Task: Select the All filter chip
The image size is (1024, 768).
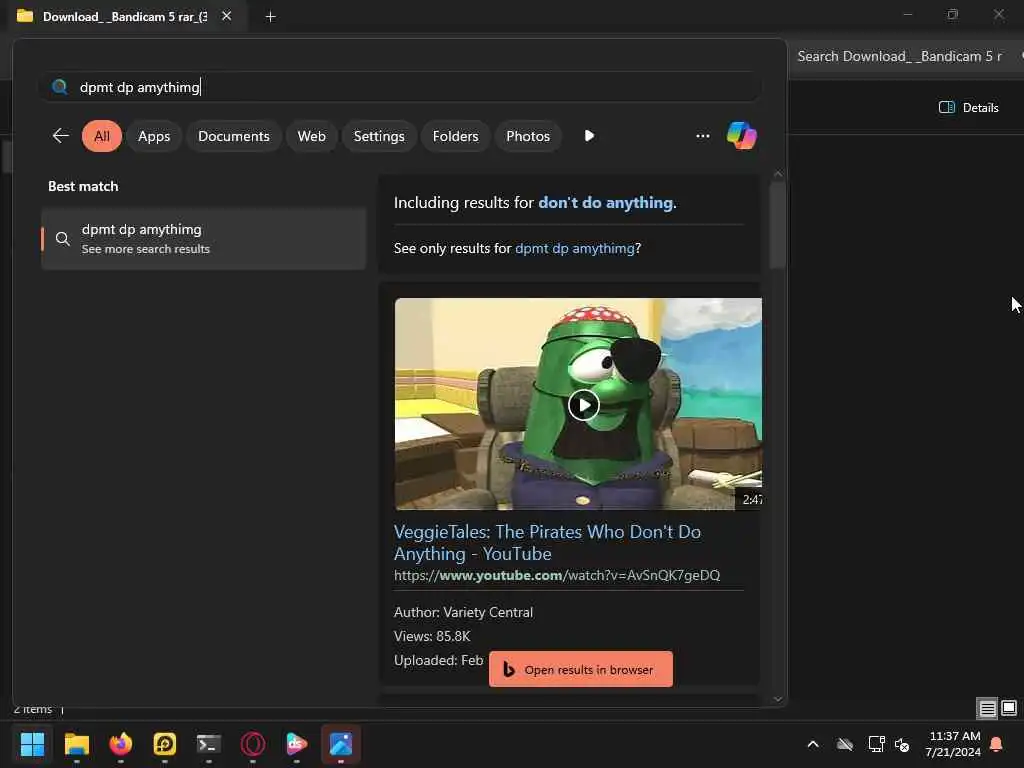Action: [x=102, y=136]
